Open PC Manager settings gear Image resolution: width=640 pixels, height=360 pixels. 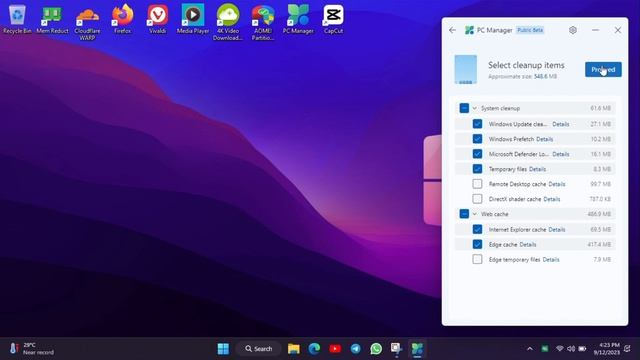point(573,30)
